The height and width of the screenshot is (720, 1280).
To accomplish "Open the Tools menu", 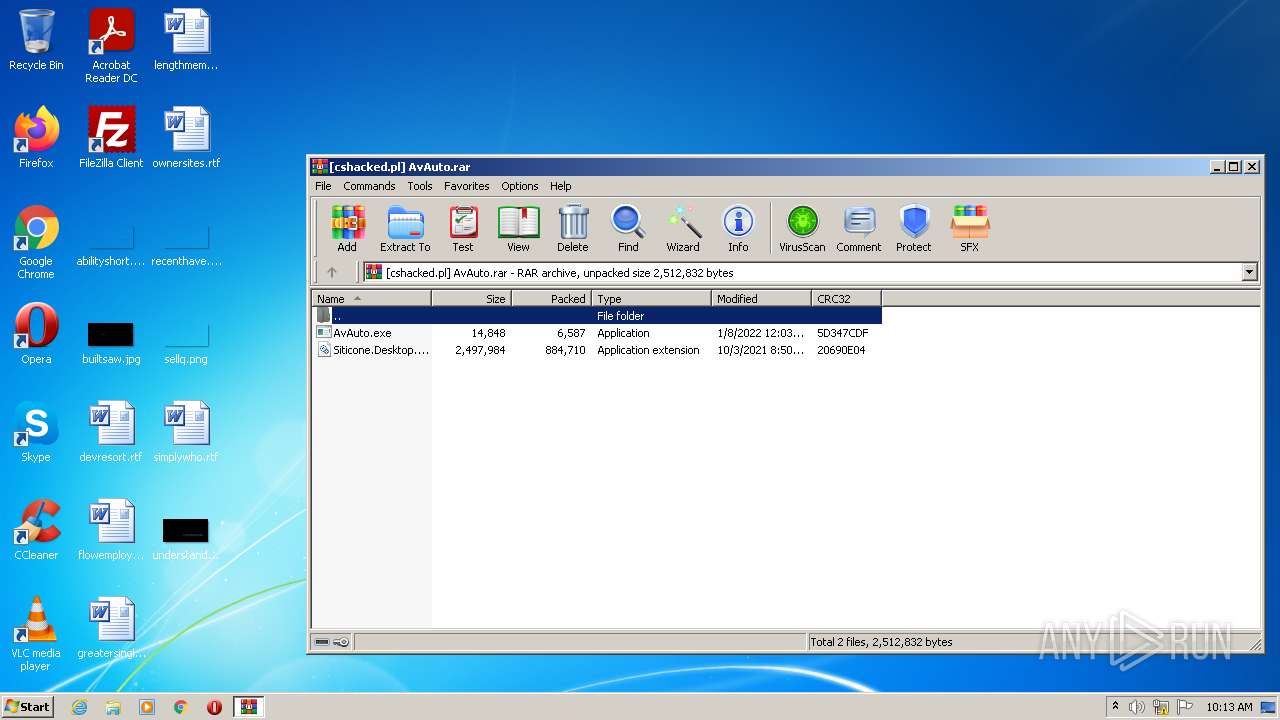I will [x=420, y=186].
